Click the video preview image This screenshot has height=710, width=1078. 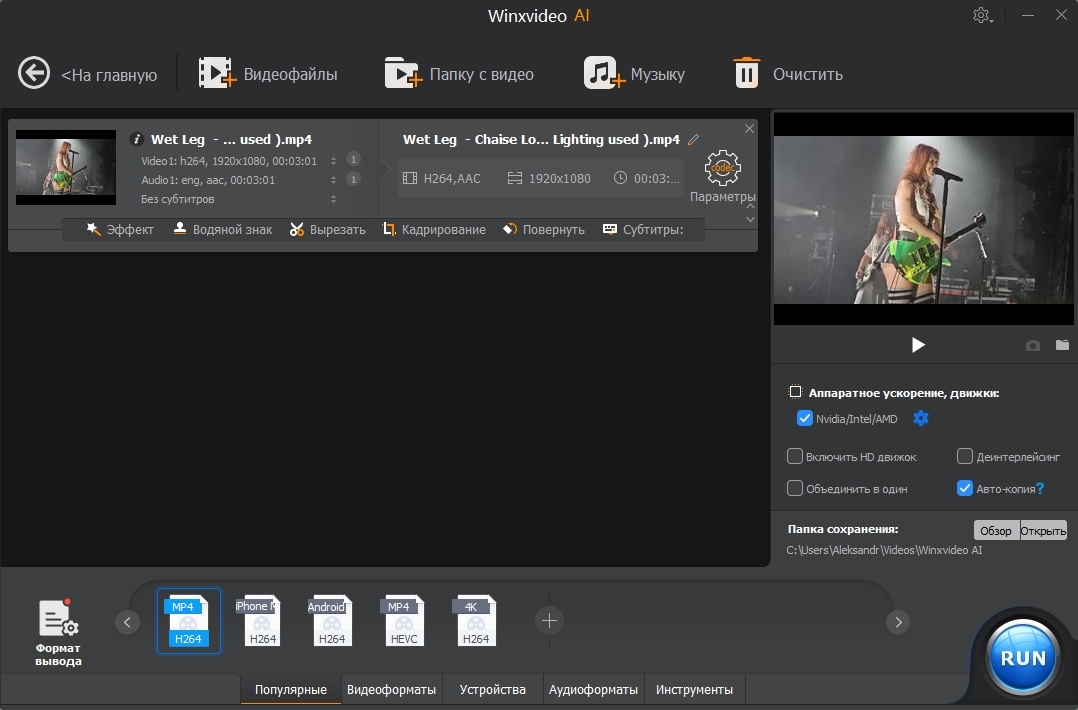pos(923,219)
